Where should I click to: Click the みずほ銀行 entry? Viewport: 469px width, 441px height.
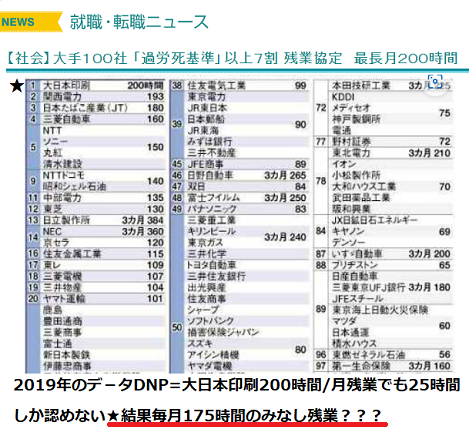209,142
